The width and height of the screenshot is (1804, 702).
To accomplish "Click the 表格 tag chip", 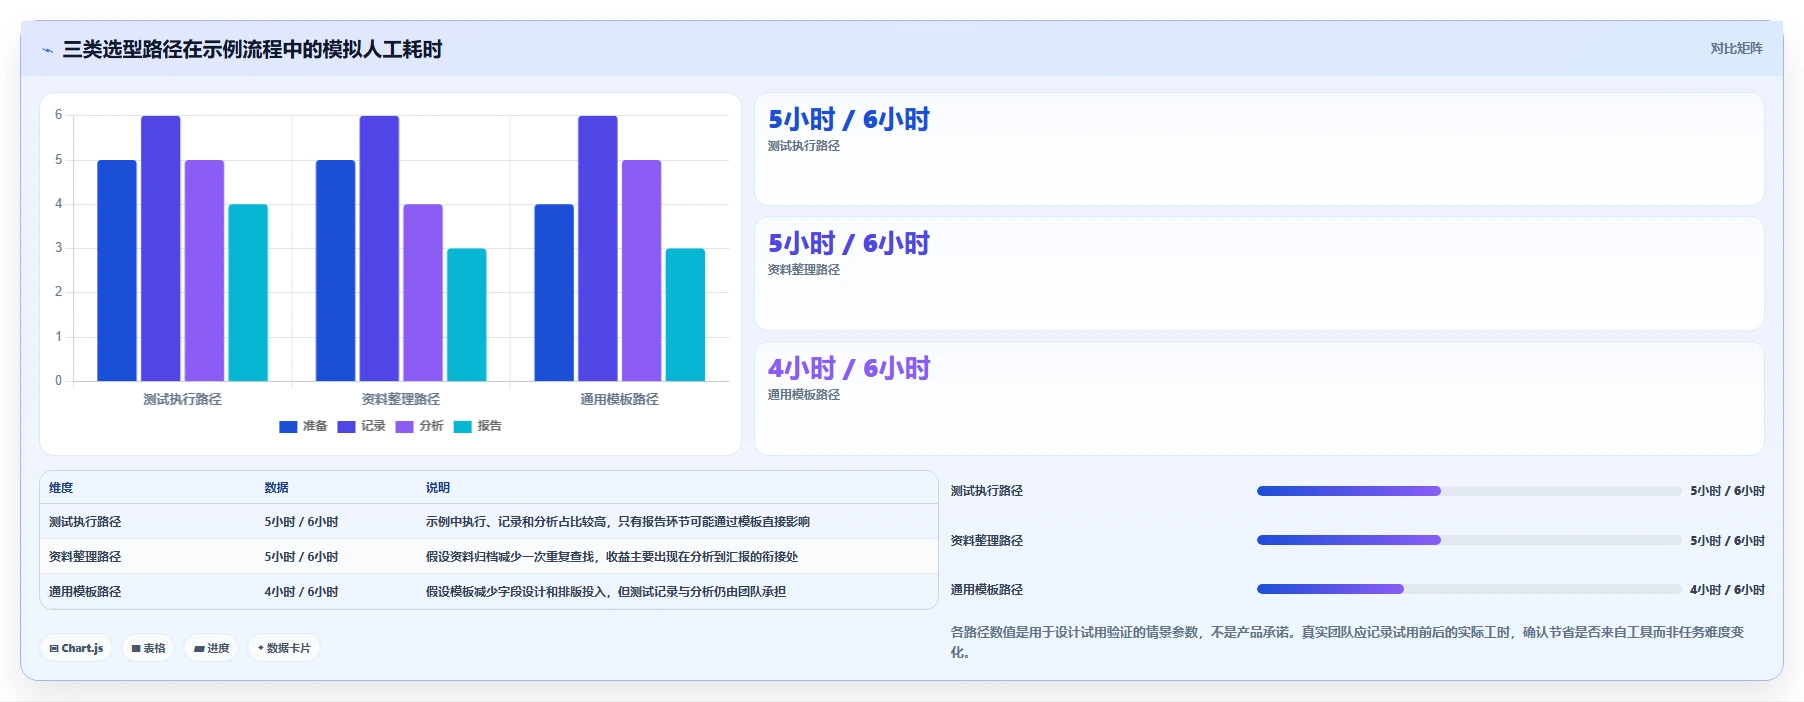I will click(148, 648).
